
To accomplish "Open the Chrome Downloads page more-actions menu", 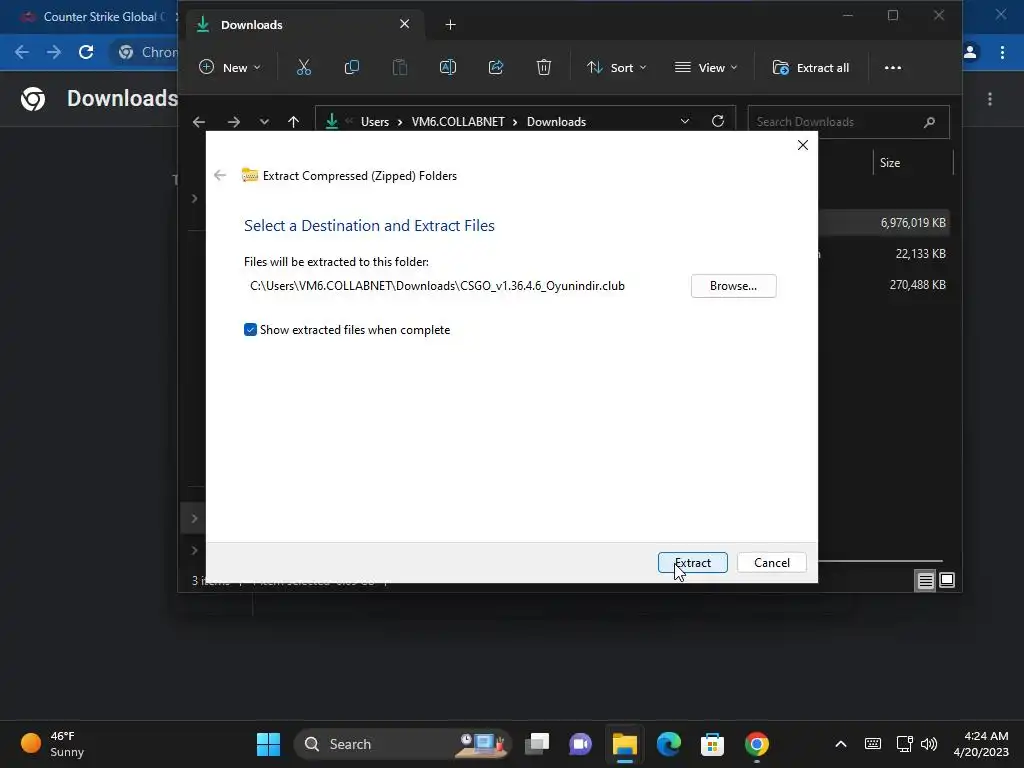I will [989, 99].
